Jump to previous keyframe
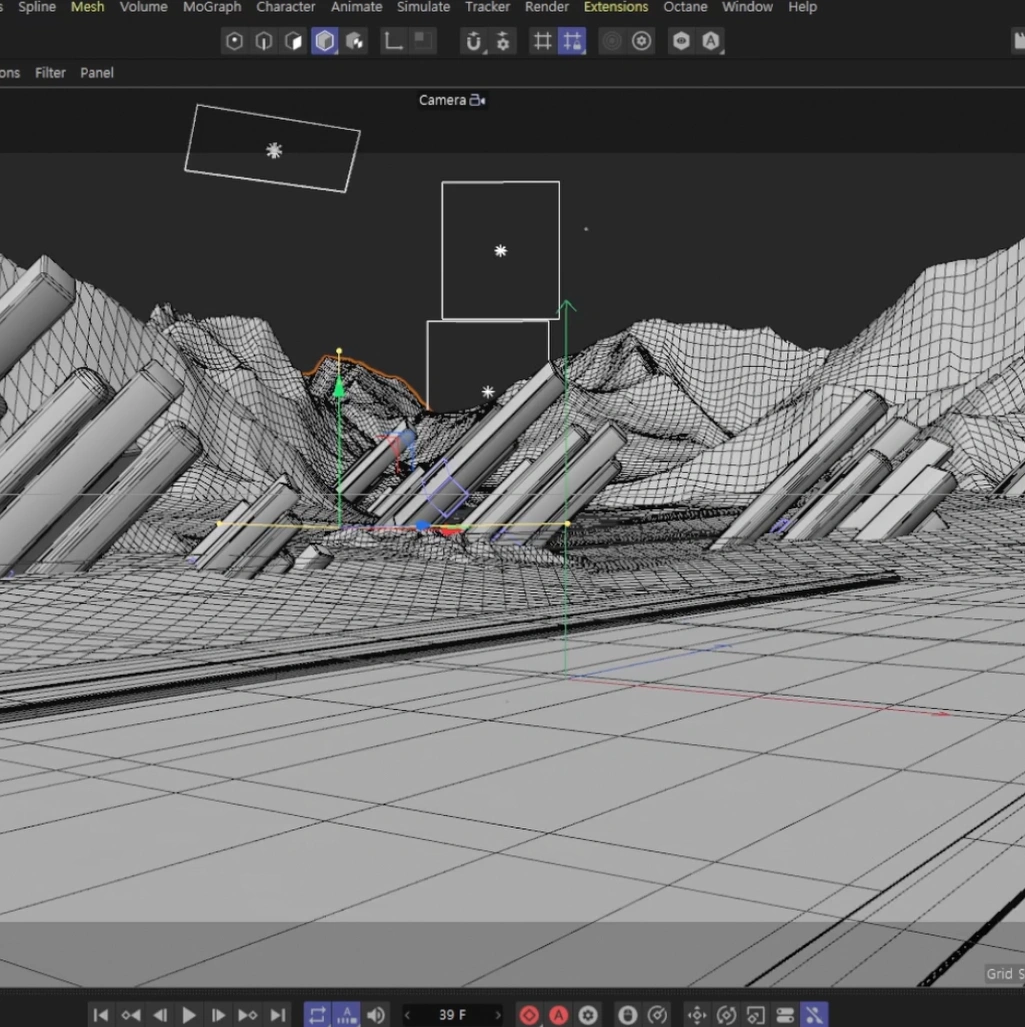The width and height of the screenshot is (1025, 1027). point(130,1015)
